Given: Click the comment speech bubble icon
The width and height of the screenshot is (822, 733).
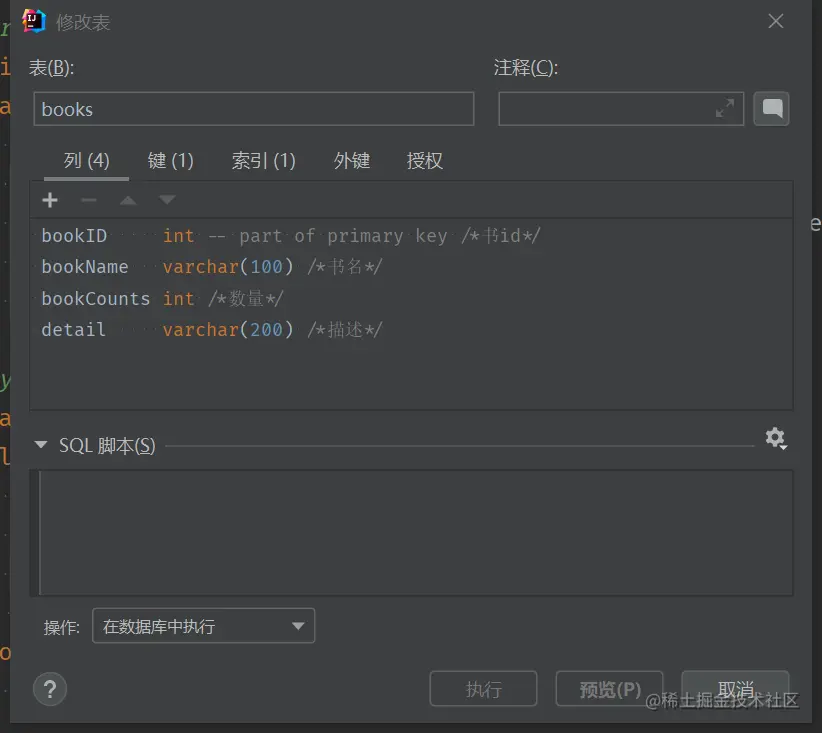Looking at the screenshot, I should click(772, 109).
